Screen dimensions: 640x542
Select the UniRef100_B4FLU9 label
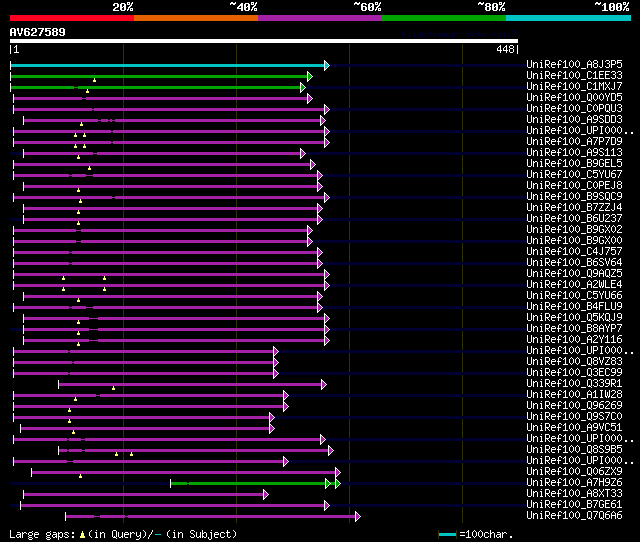(x=574, y=307)
